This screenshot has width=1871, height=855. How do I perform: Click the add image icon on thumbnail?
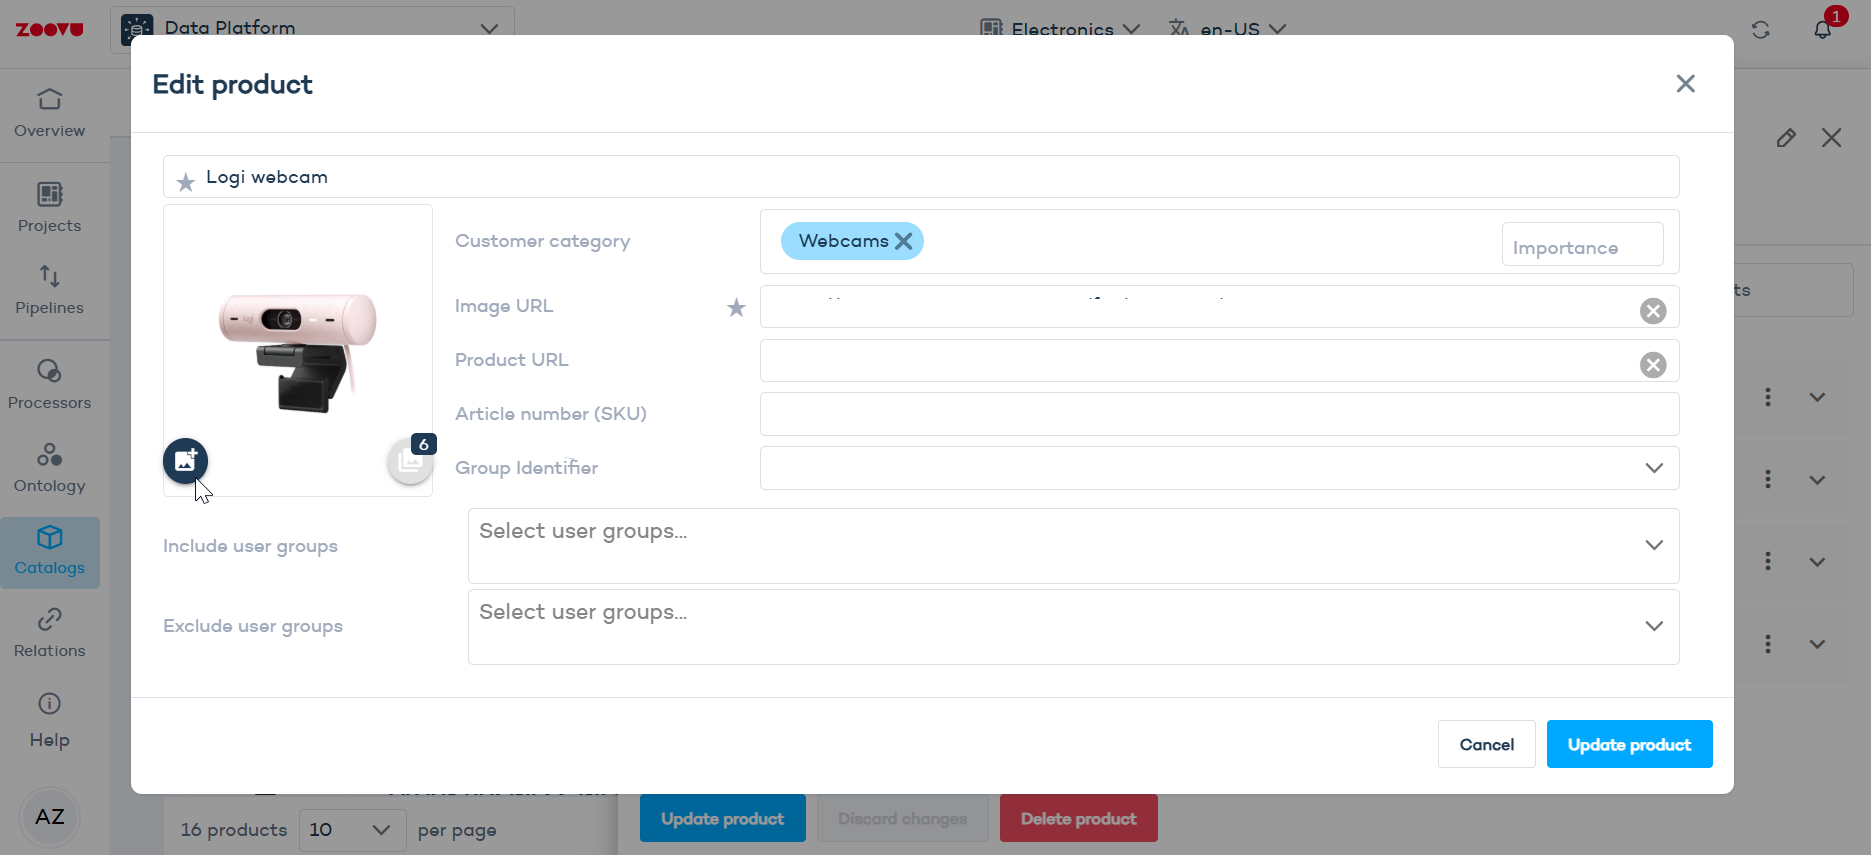[x=186, y=461]
